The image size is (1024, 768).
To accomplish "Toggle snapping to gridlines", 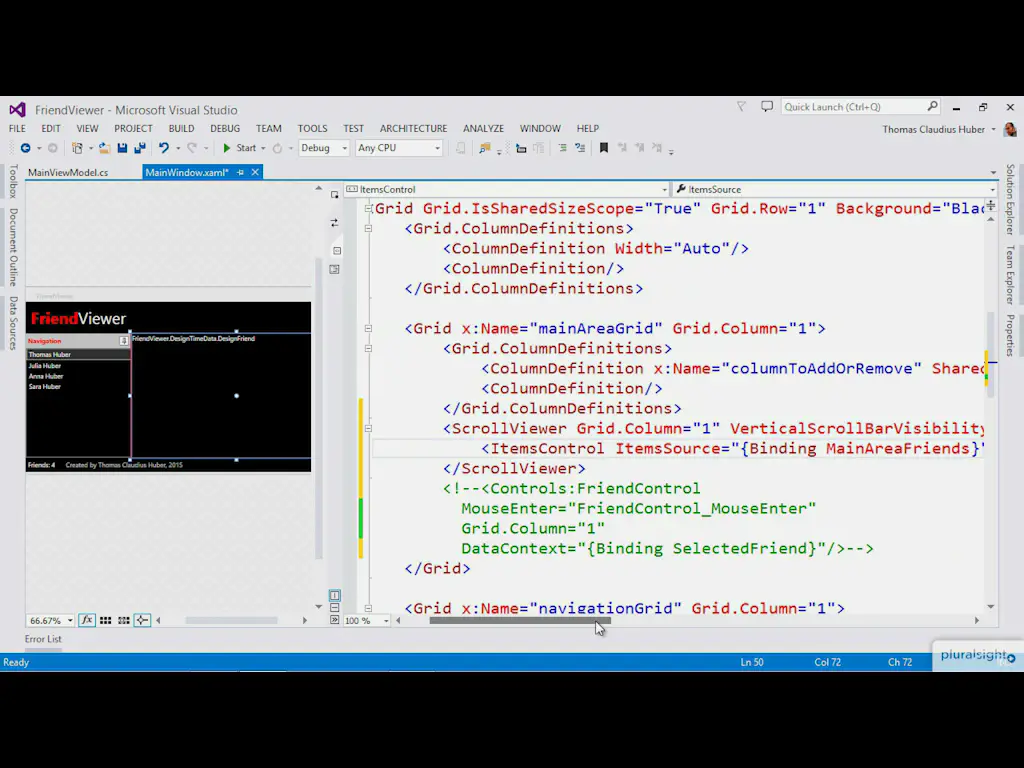I will 123,620.
